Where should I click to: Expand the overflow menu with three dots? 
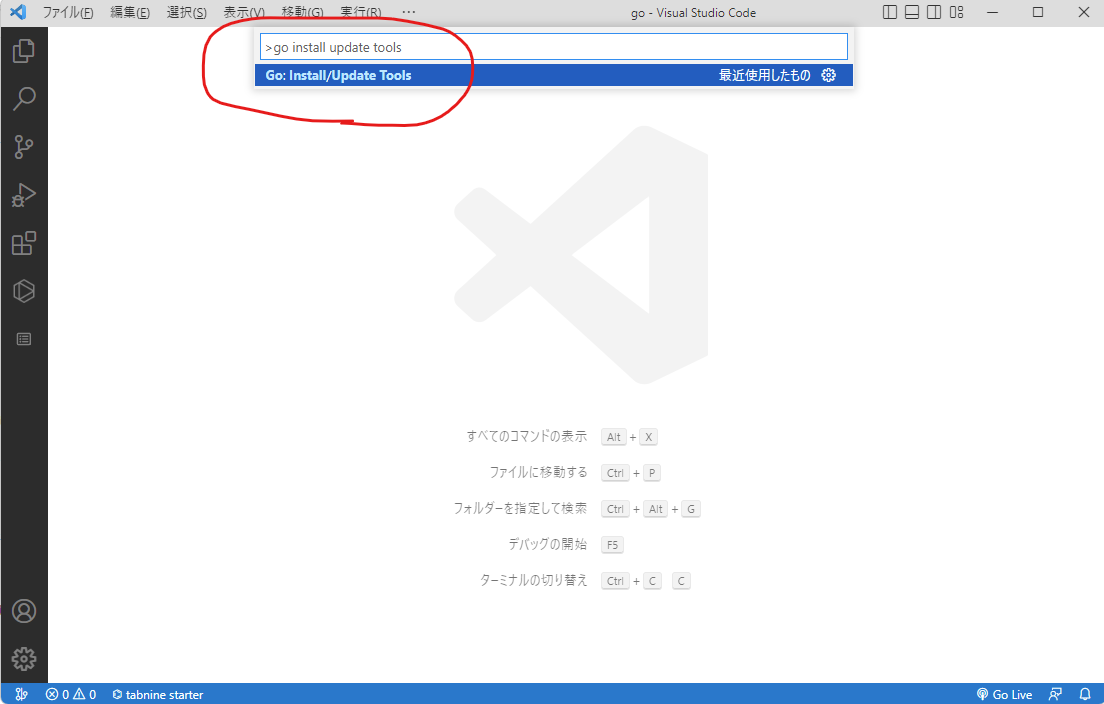(408, 12)
